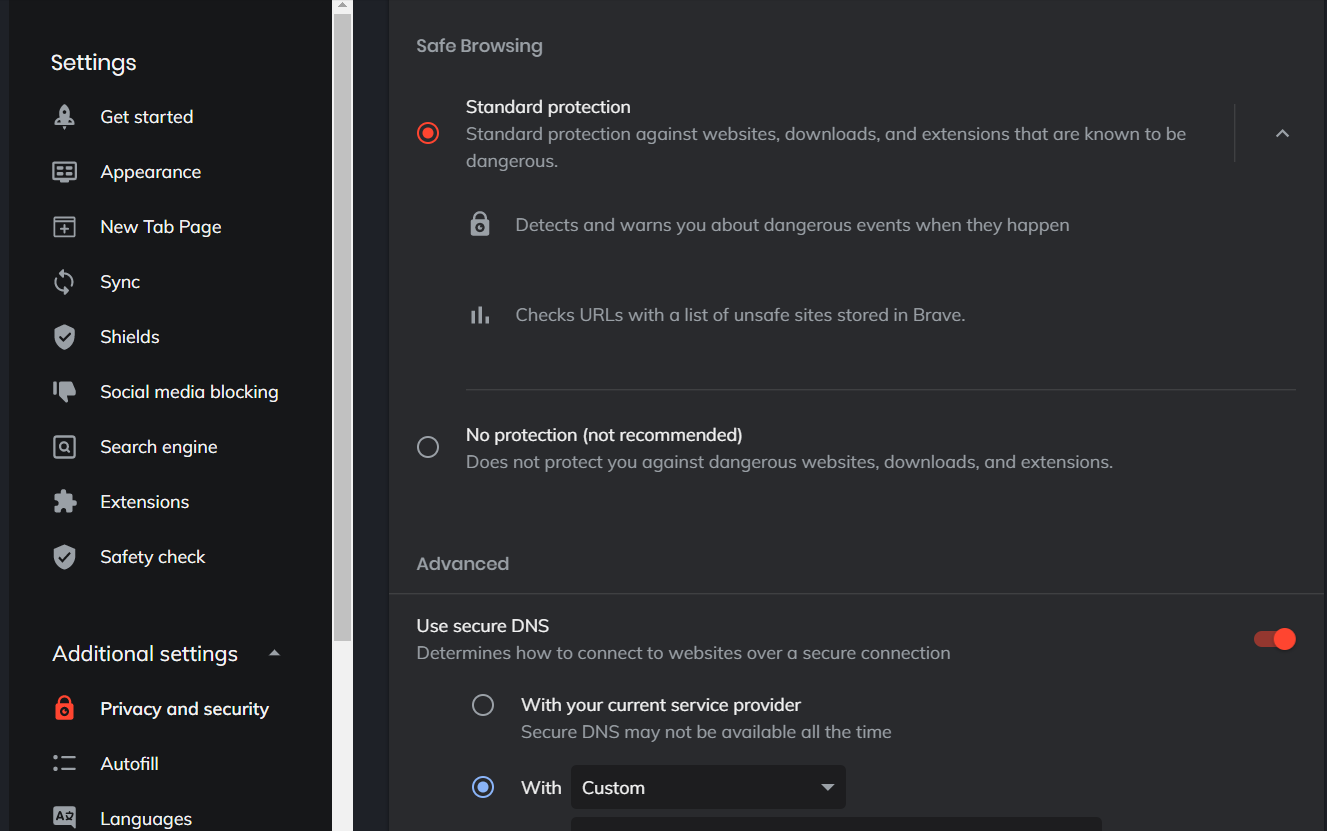Choose With your current service provider option
Image resolution: width=1327 pixels, height=831 pixels.
pos(483,705)
